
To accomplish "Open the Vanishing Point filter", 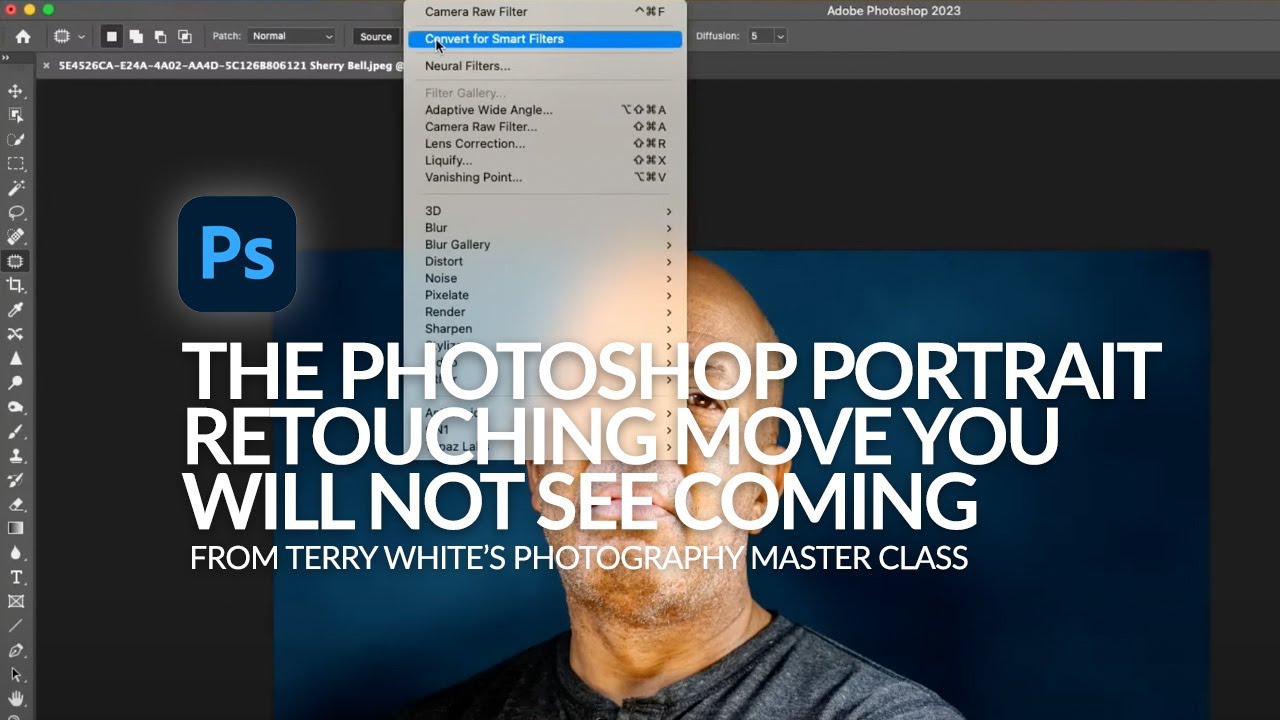I will point(545,177).
